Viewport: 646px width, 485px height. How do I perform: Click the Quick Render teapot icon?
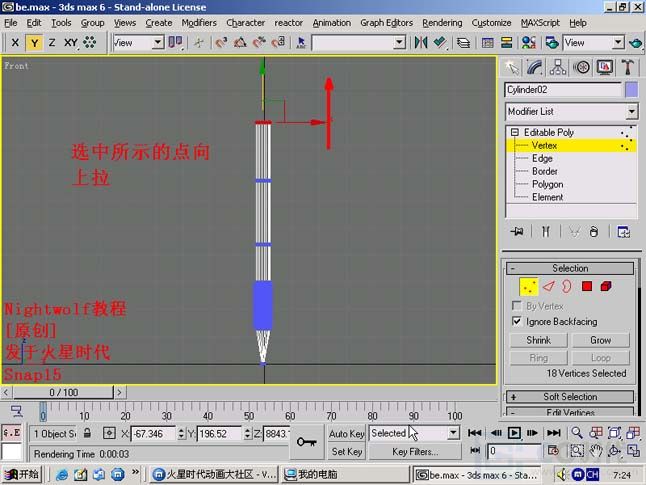click(636, 42)
